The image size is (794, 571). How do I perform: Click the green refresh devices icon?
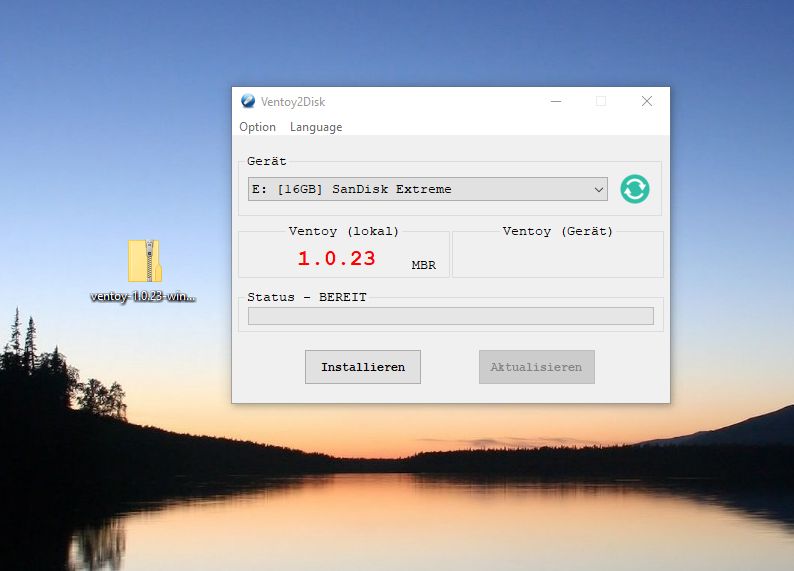coord(634,189)
